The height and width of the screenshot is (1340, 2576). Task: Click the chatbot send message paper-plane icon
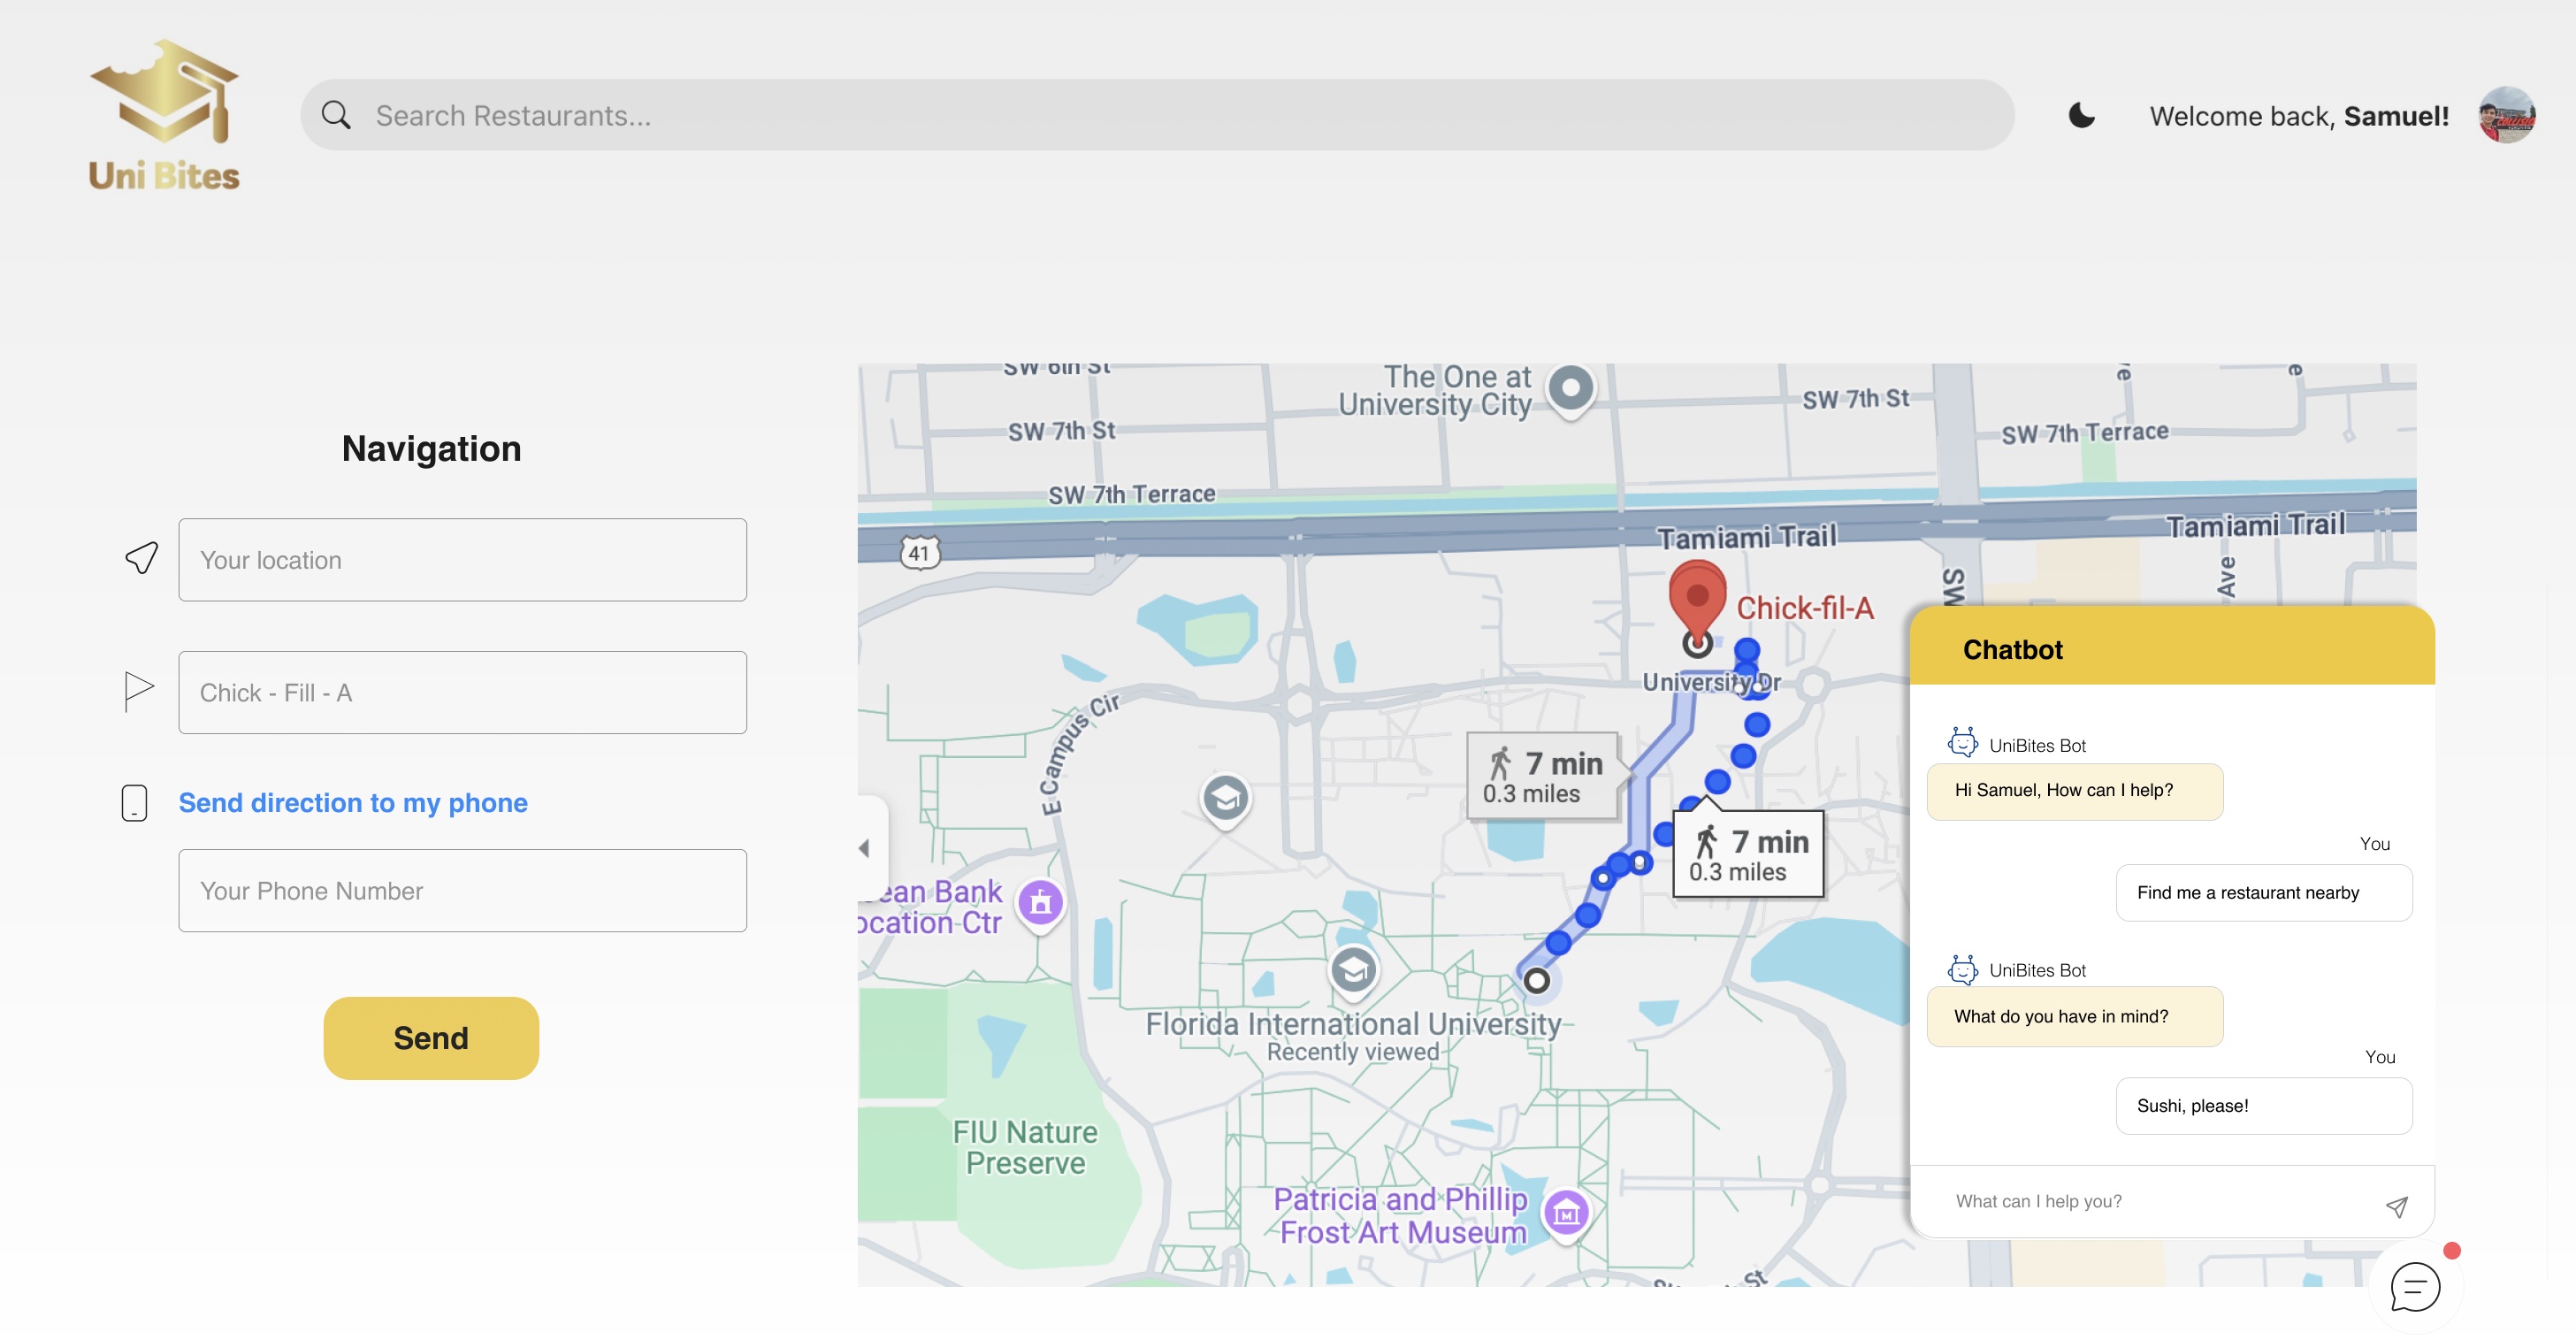coord(2396,1206)
